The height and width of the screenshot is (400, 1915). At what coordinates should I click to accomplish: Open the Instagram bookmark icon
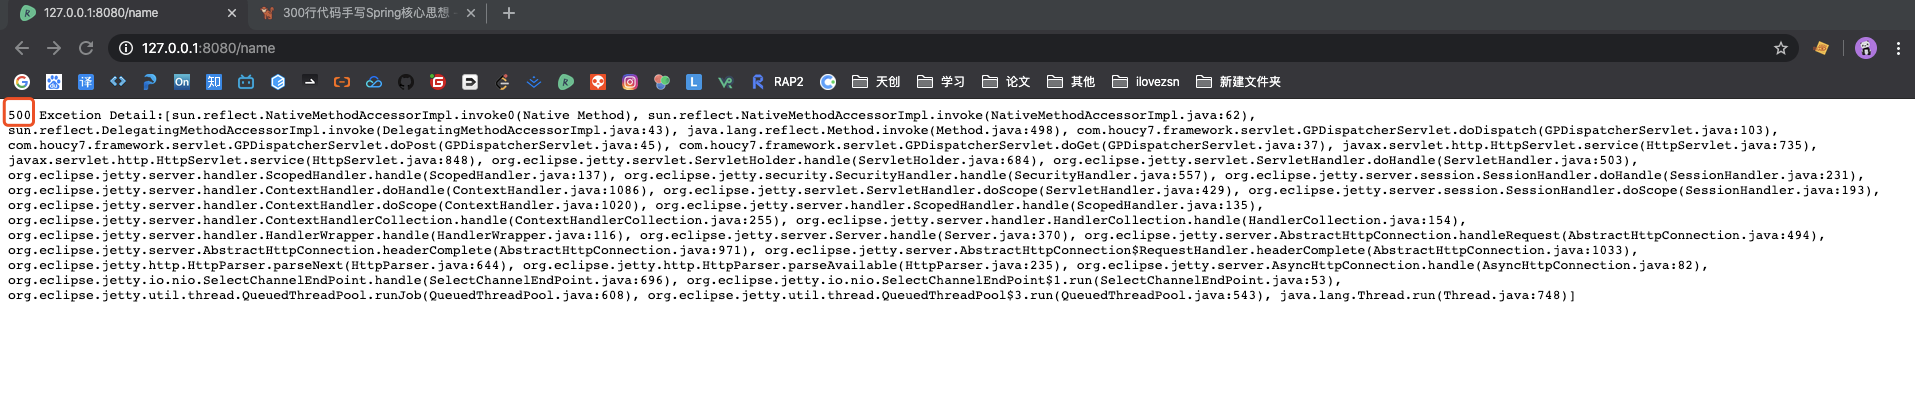coord(630,82)
